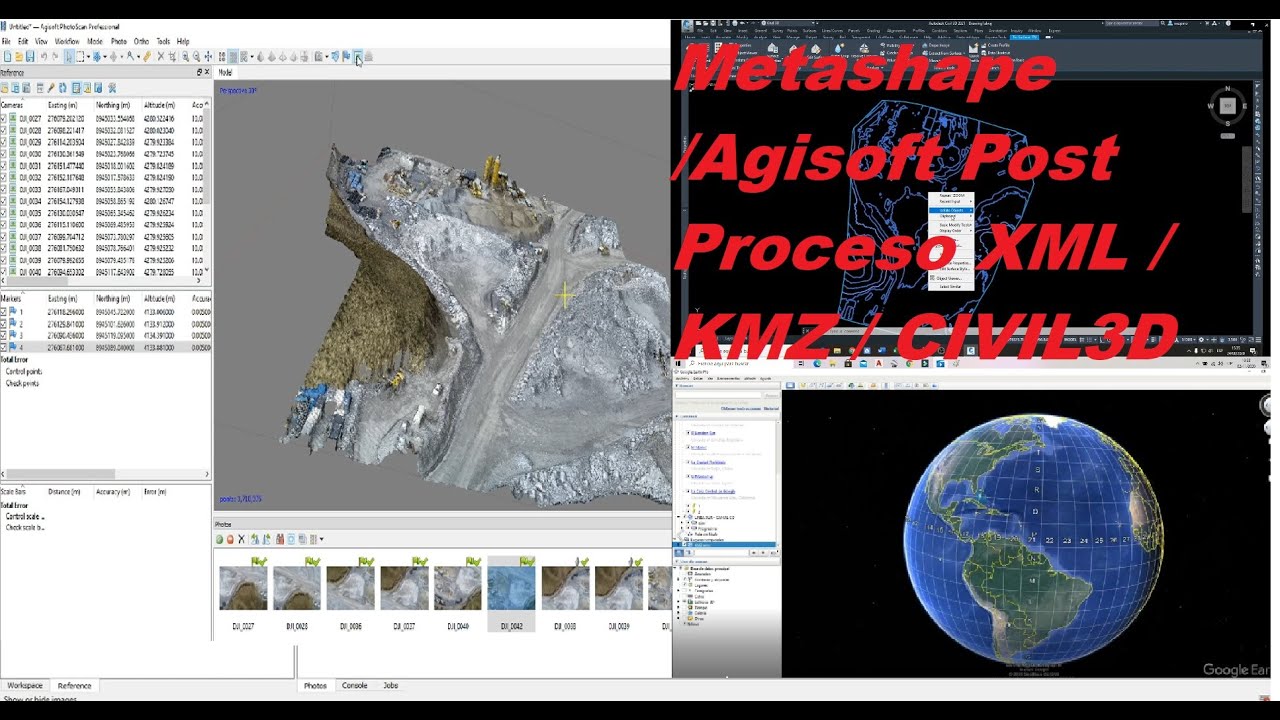
Task: Toggle checkbox for marker 2
Action: tap(4, 324)
